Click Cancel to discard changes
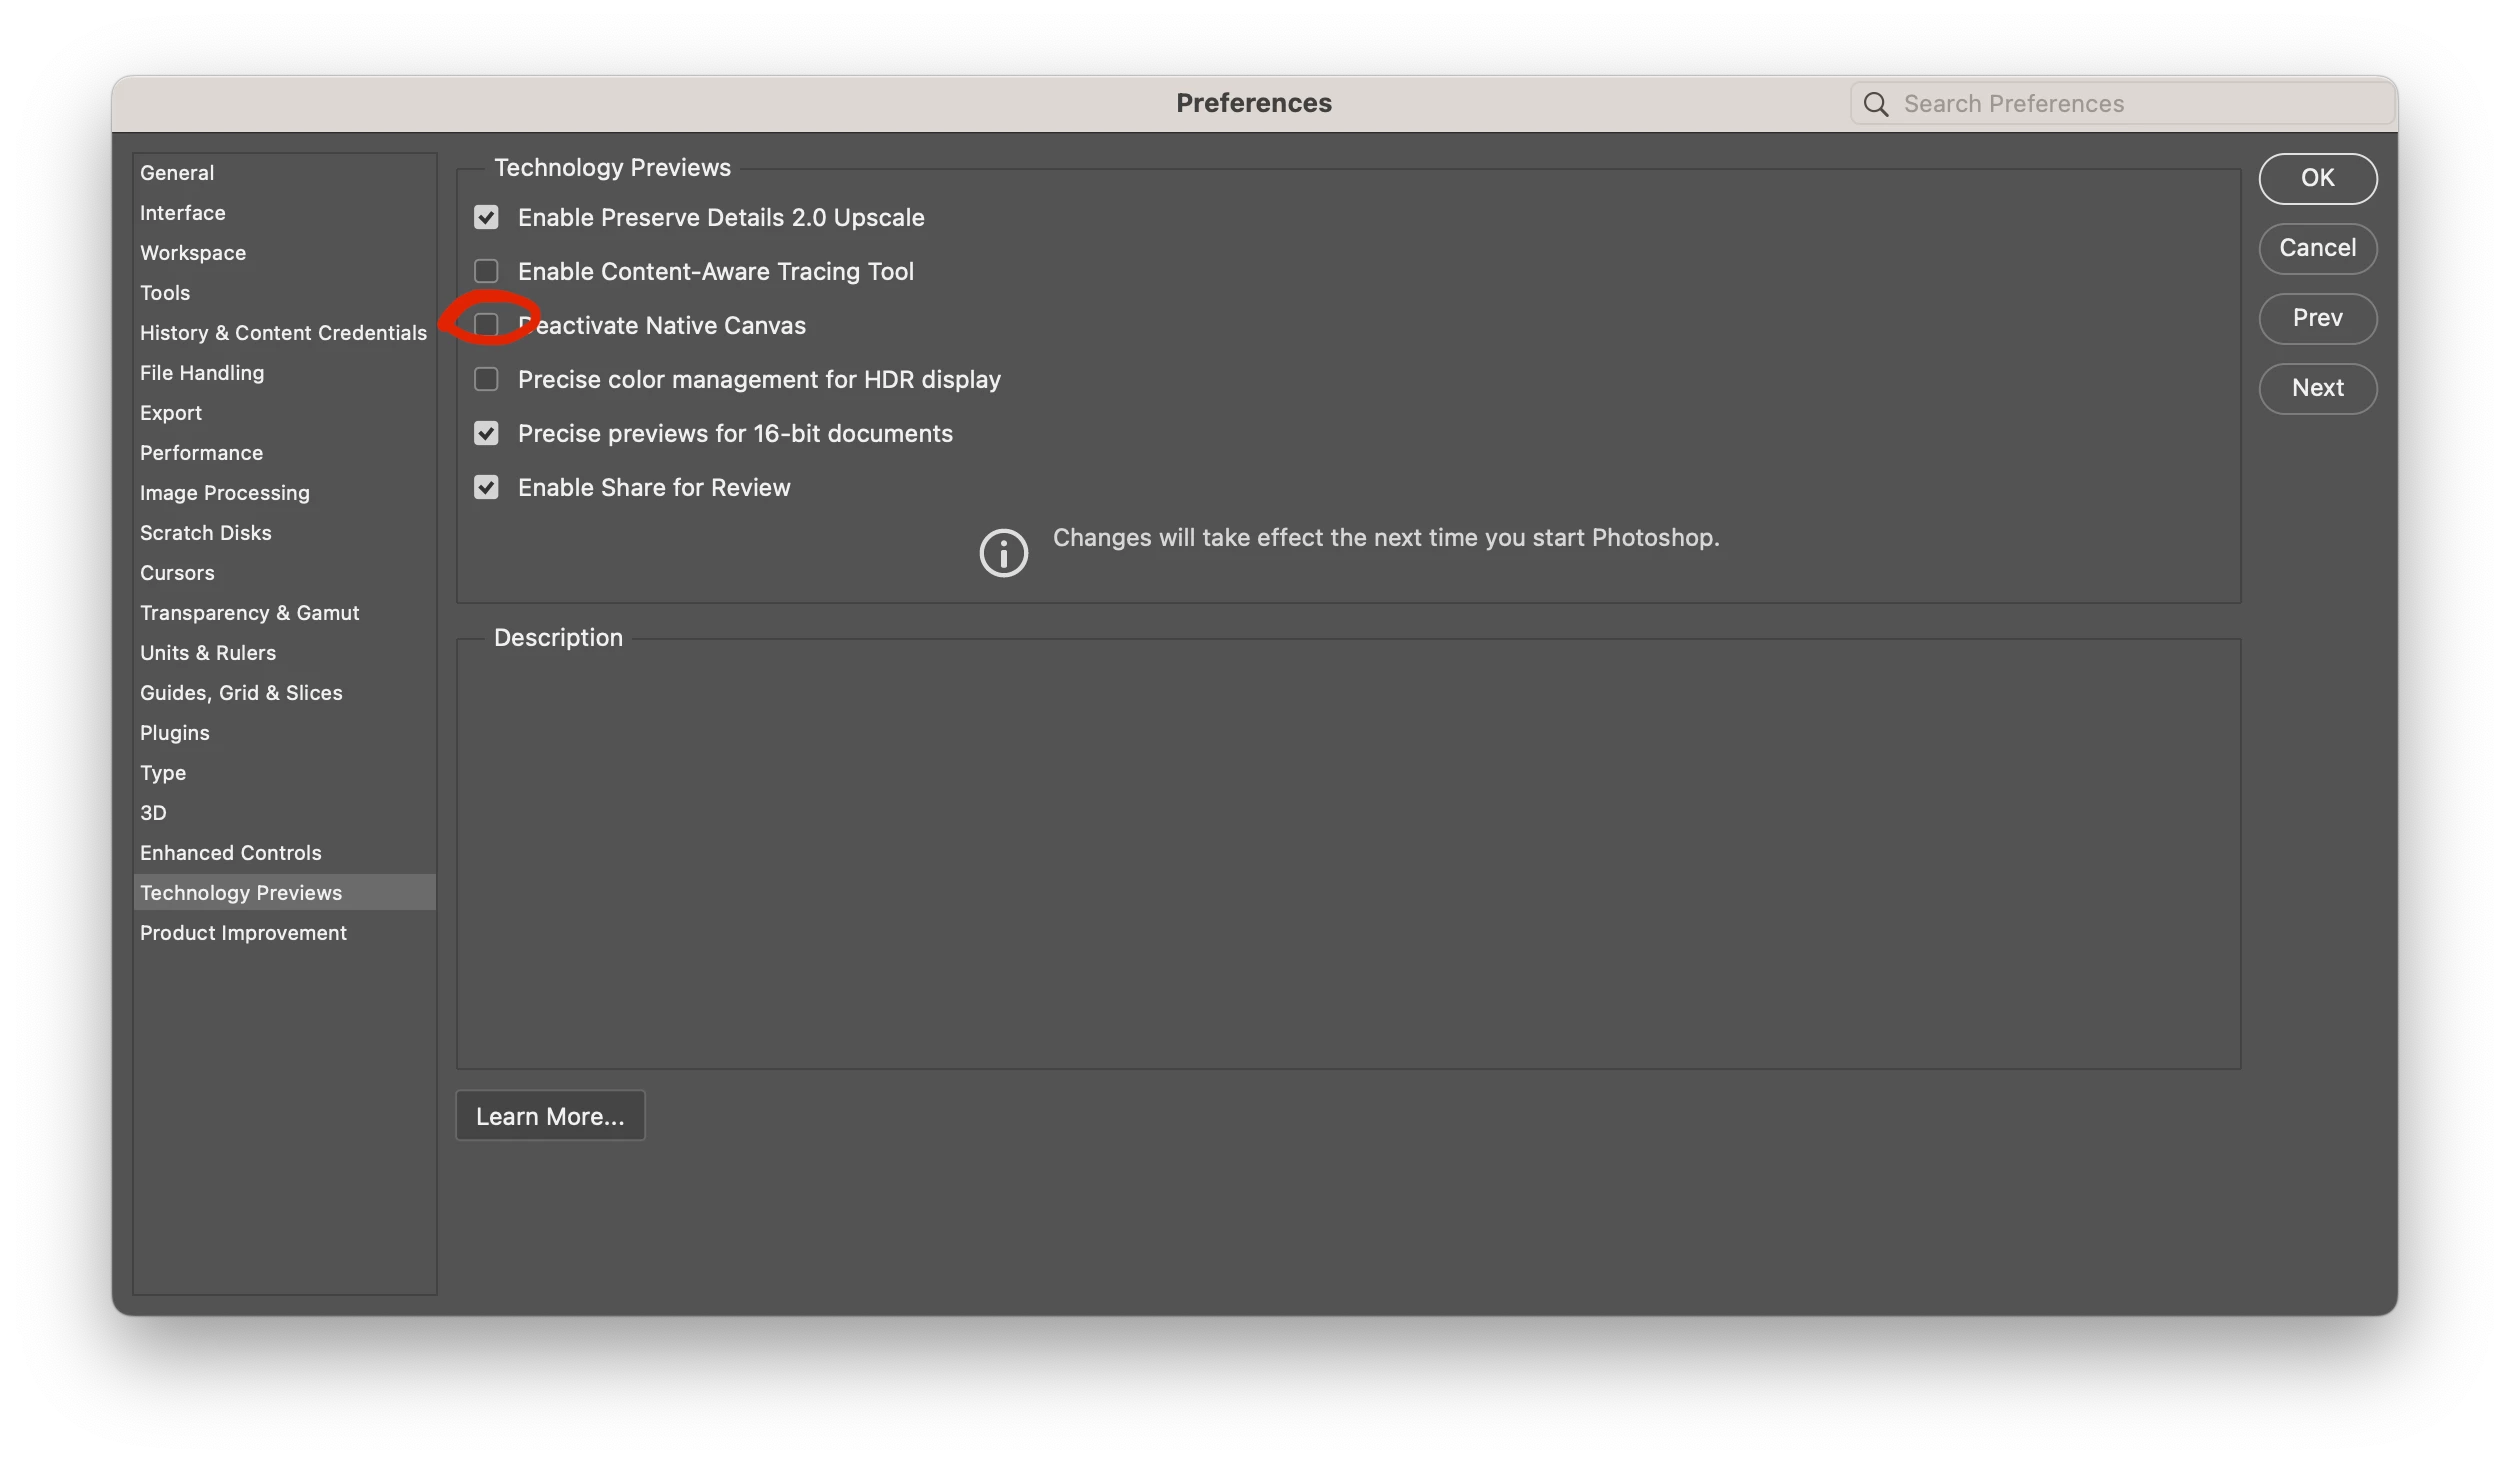The image size is (2510, 1464). click(2317, 248)
